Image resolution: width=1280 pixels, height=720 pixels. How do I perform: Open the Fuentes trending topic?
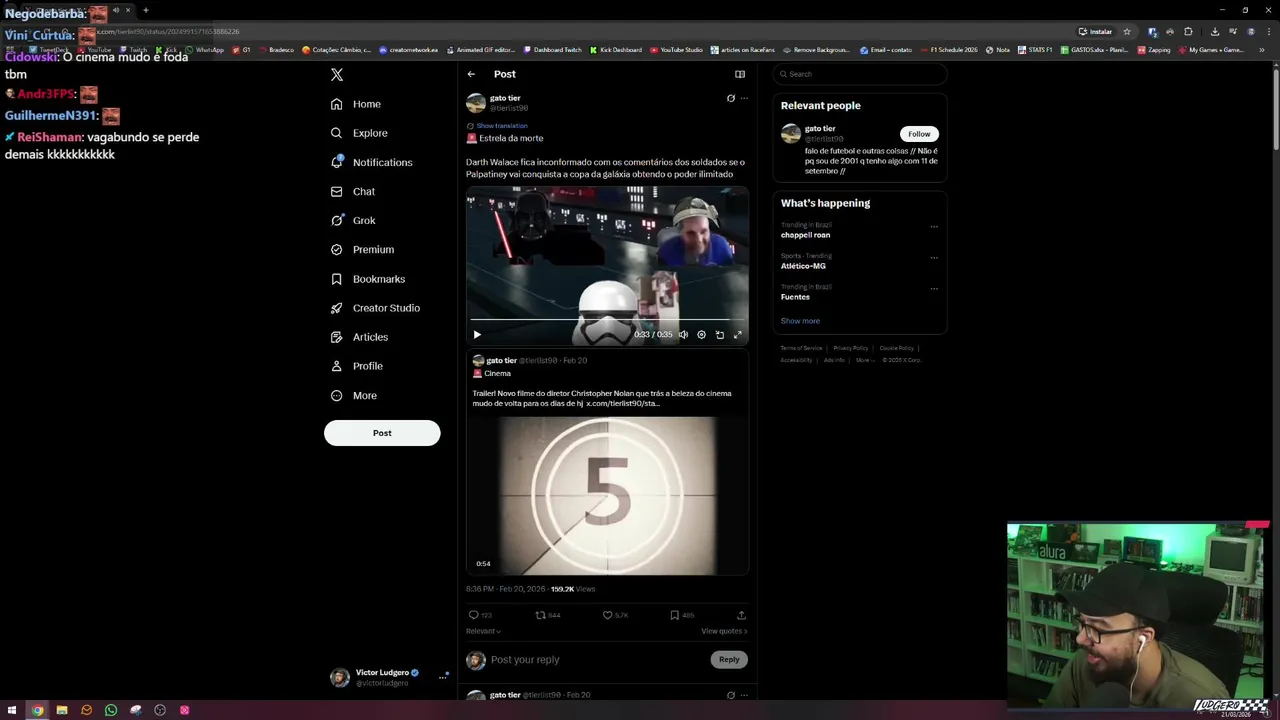coord(795,297)
